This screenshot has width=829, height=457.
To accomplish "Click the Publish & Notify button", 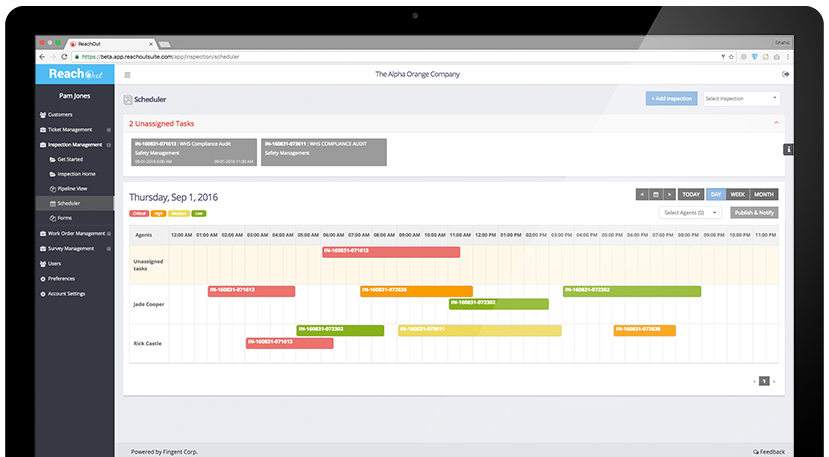I will point(754,213).
